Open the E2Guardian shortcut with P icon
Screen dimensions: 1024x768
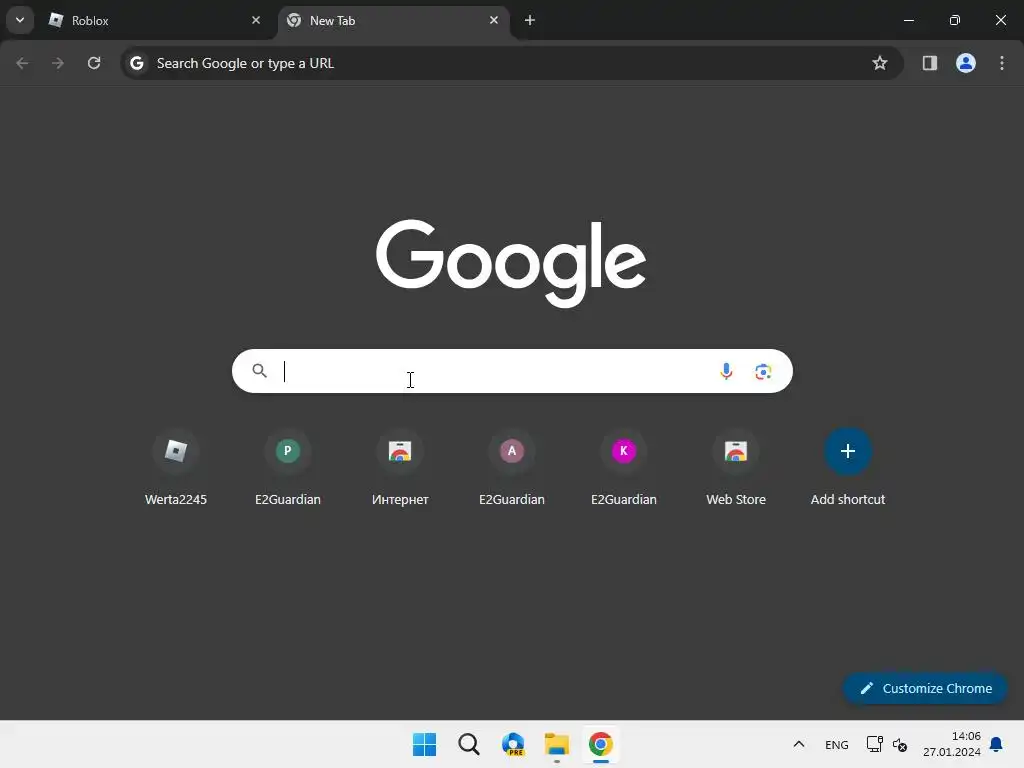coord(288,468)
